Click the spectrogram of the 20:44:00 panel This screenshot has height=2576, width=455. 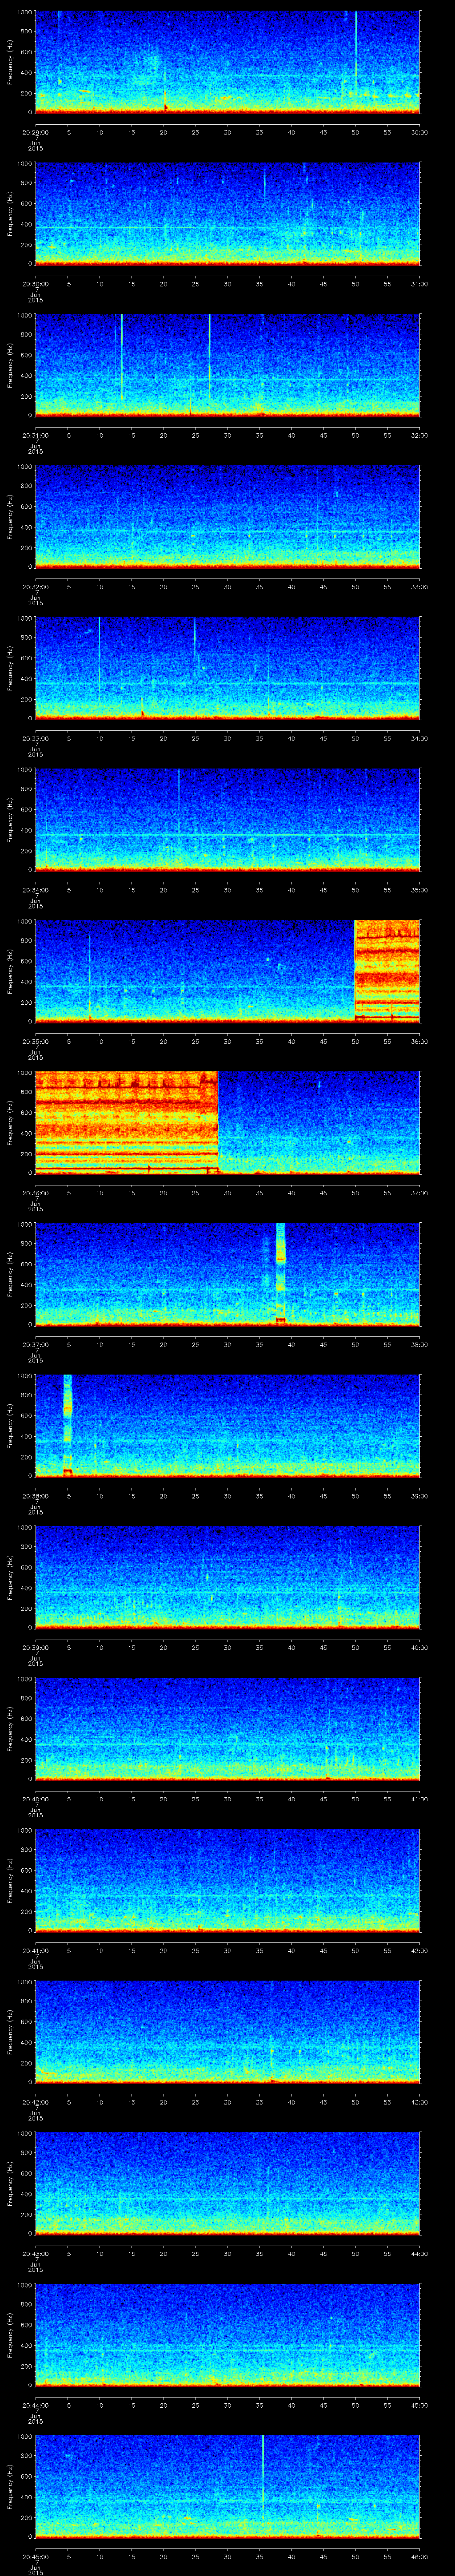tap(227, 2334)
